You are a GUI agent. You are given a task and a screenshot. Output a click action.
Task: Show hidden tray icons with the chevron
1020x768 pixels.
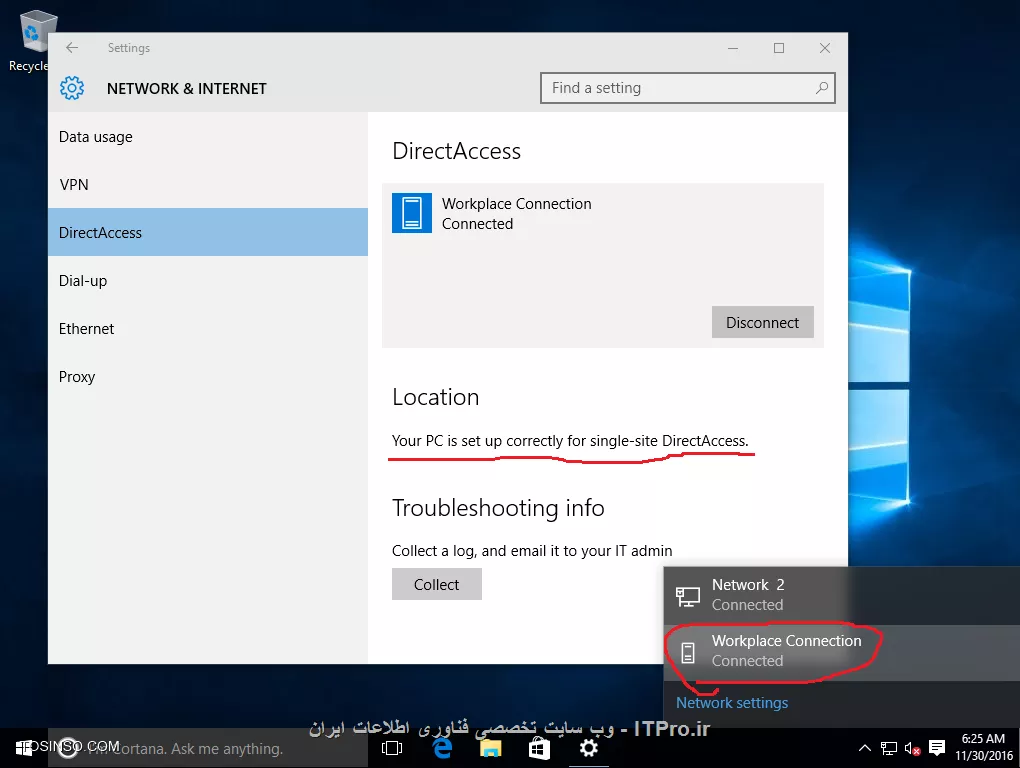[865, 748]
